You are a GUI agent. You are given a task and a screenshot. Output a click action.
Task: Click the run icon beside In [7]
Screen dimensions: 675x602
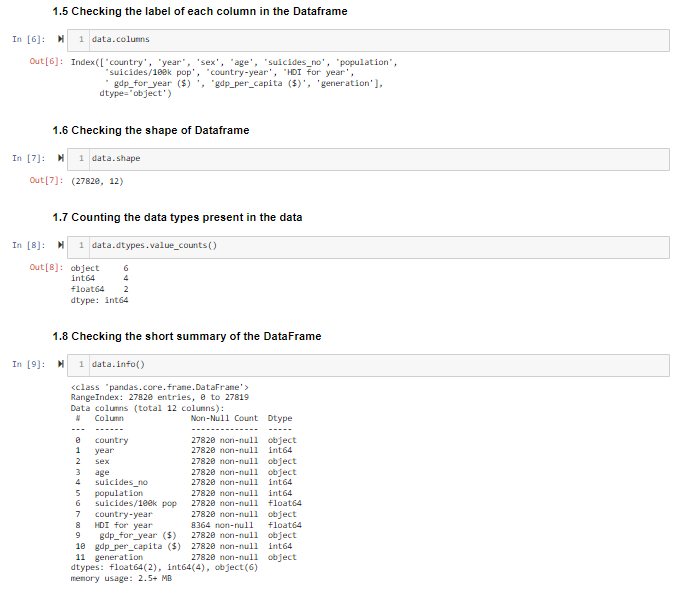pyautogui.click(x=62, y=158)
